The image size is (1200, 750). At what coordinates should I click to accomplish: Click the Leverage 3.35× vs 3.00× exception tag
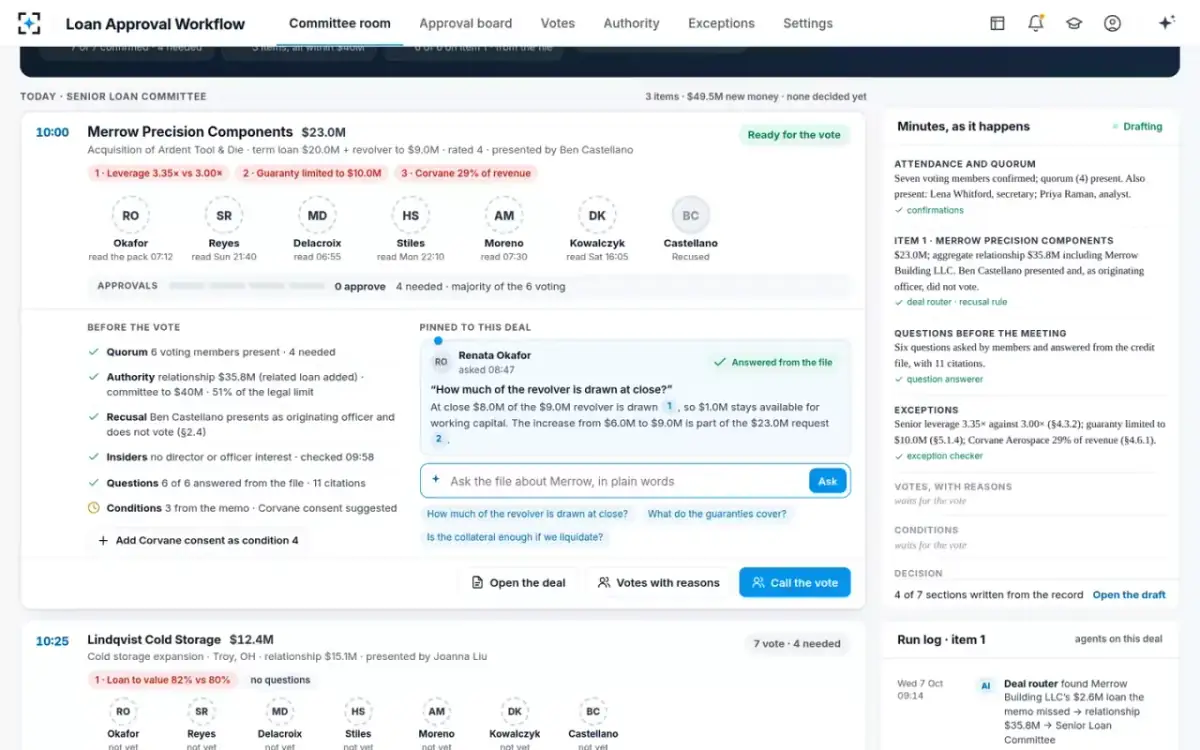pos(158,173)
